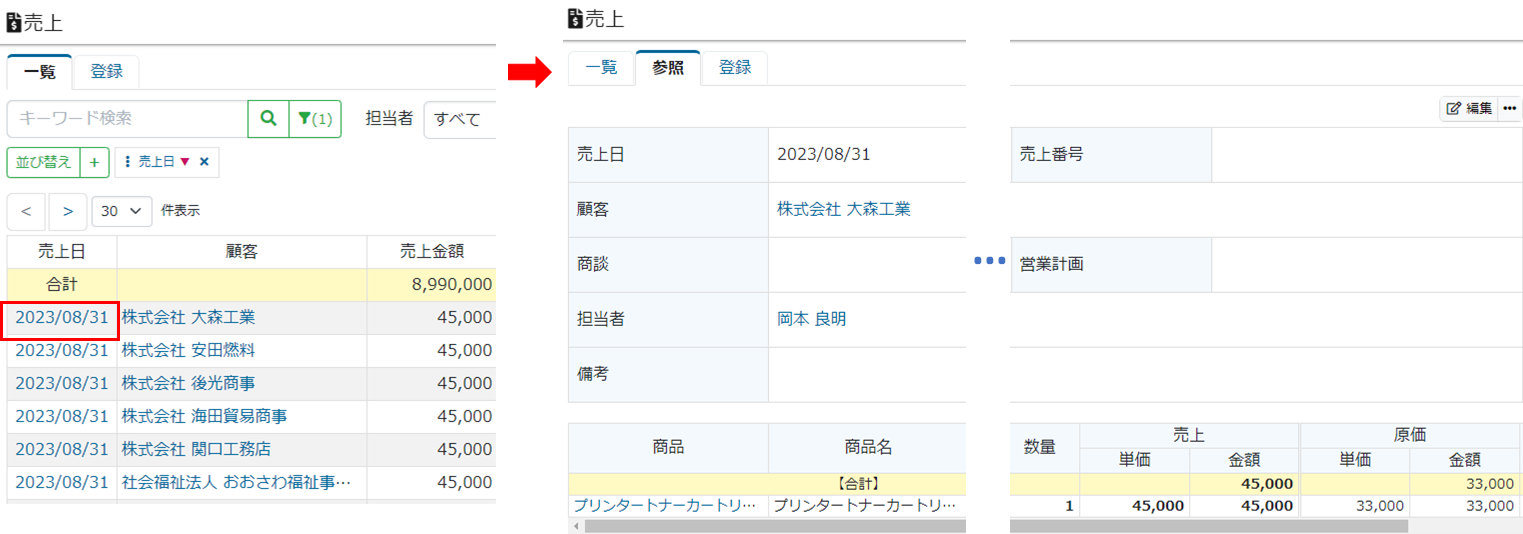Select the 一覧 tab in left list panel

[x=40, y=71]
